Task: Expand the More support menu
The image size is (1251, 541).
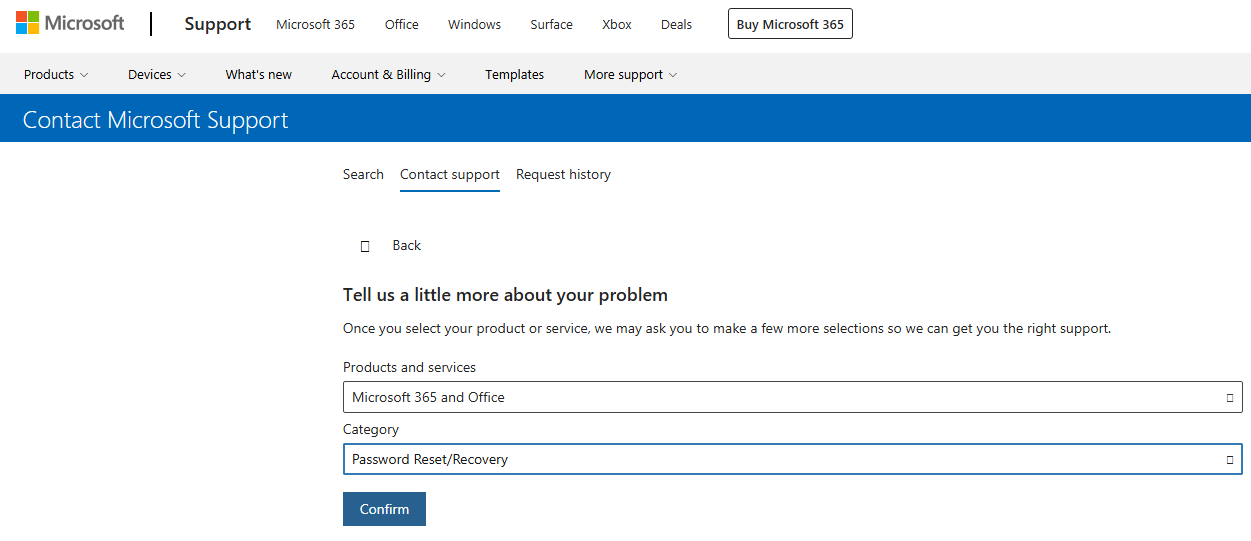Action: 630,75
